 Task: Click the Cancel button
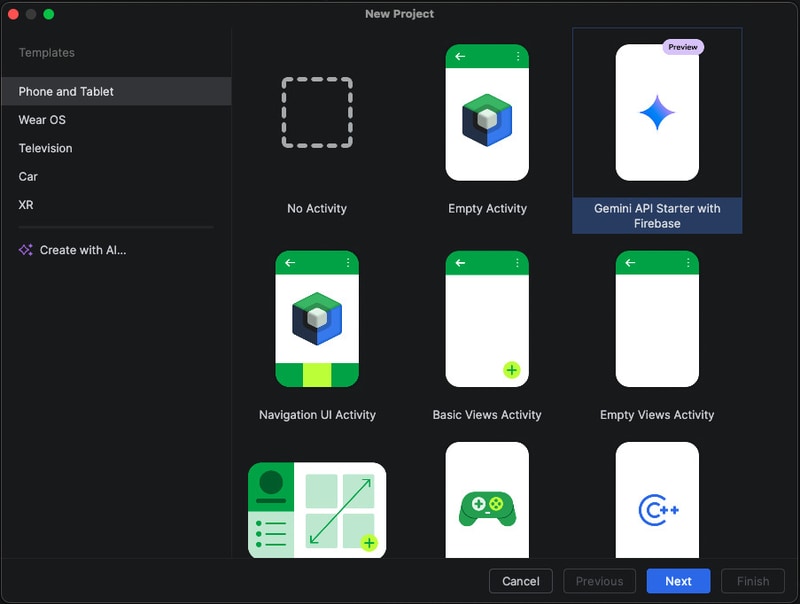(520, 581)
